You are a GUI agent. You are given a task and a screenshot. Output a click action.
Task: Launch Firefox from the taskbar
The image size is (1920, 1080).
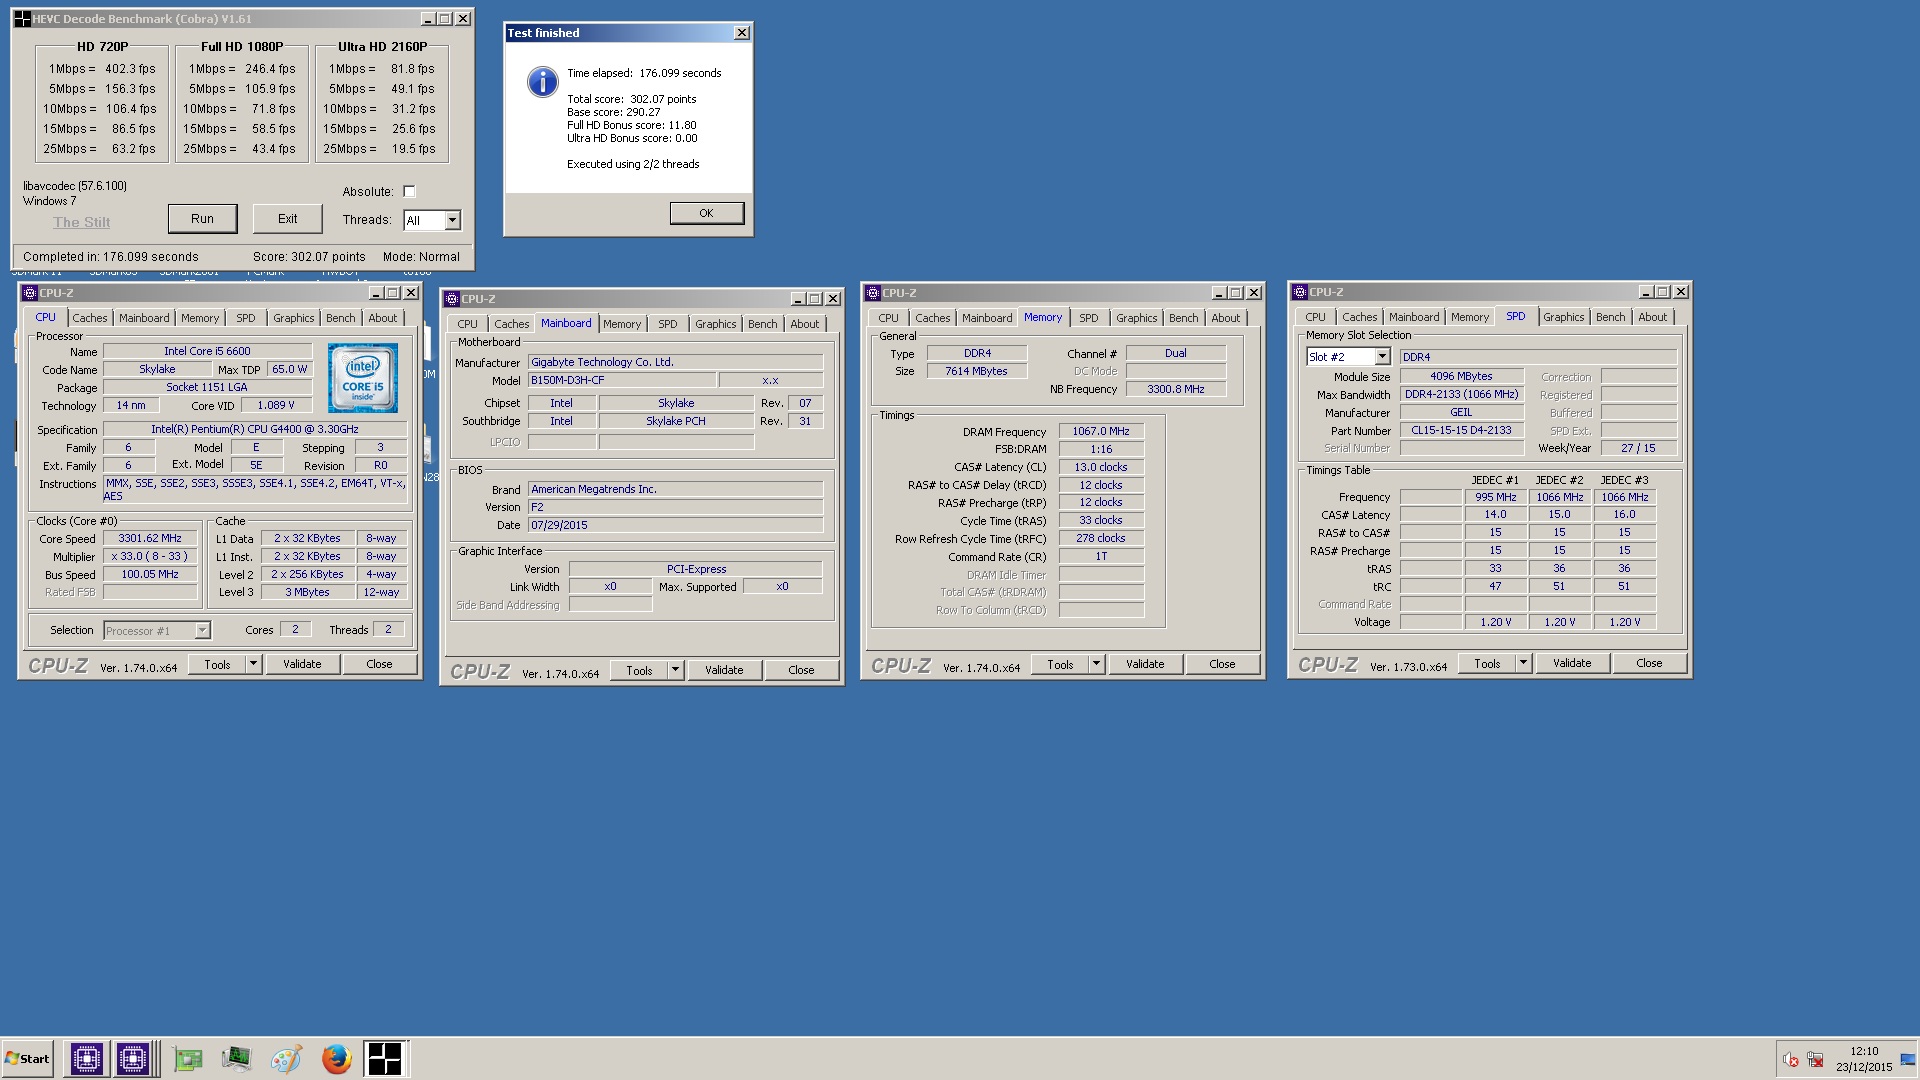(x=336, y=1058)
